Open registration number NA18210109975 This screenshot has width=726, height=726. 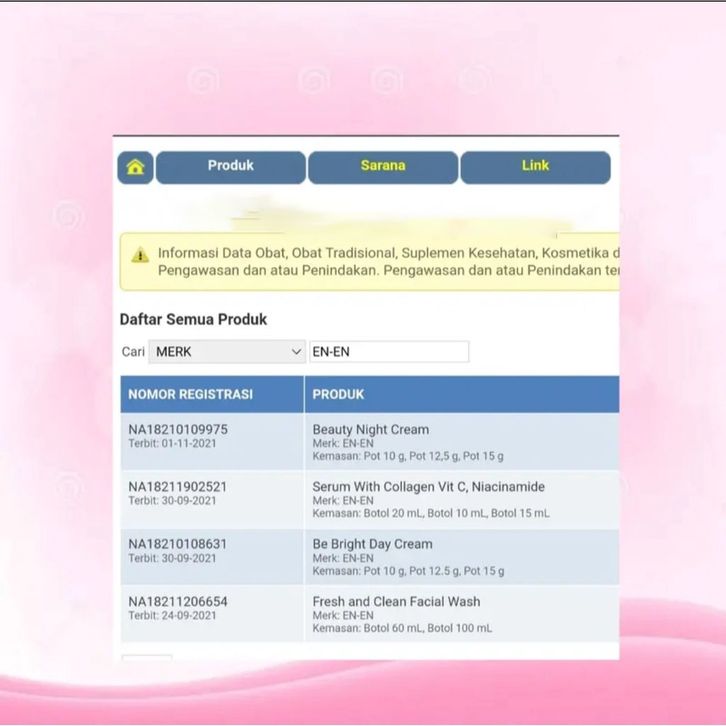178,430
